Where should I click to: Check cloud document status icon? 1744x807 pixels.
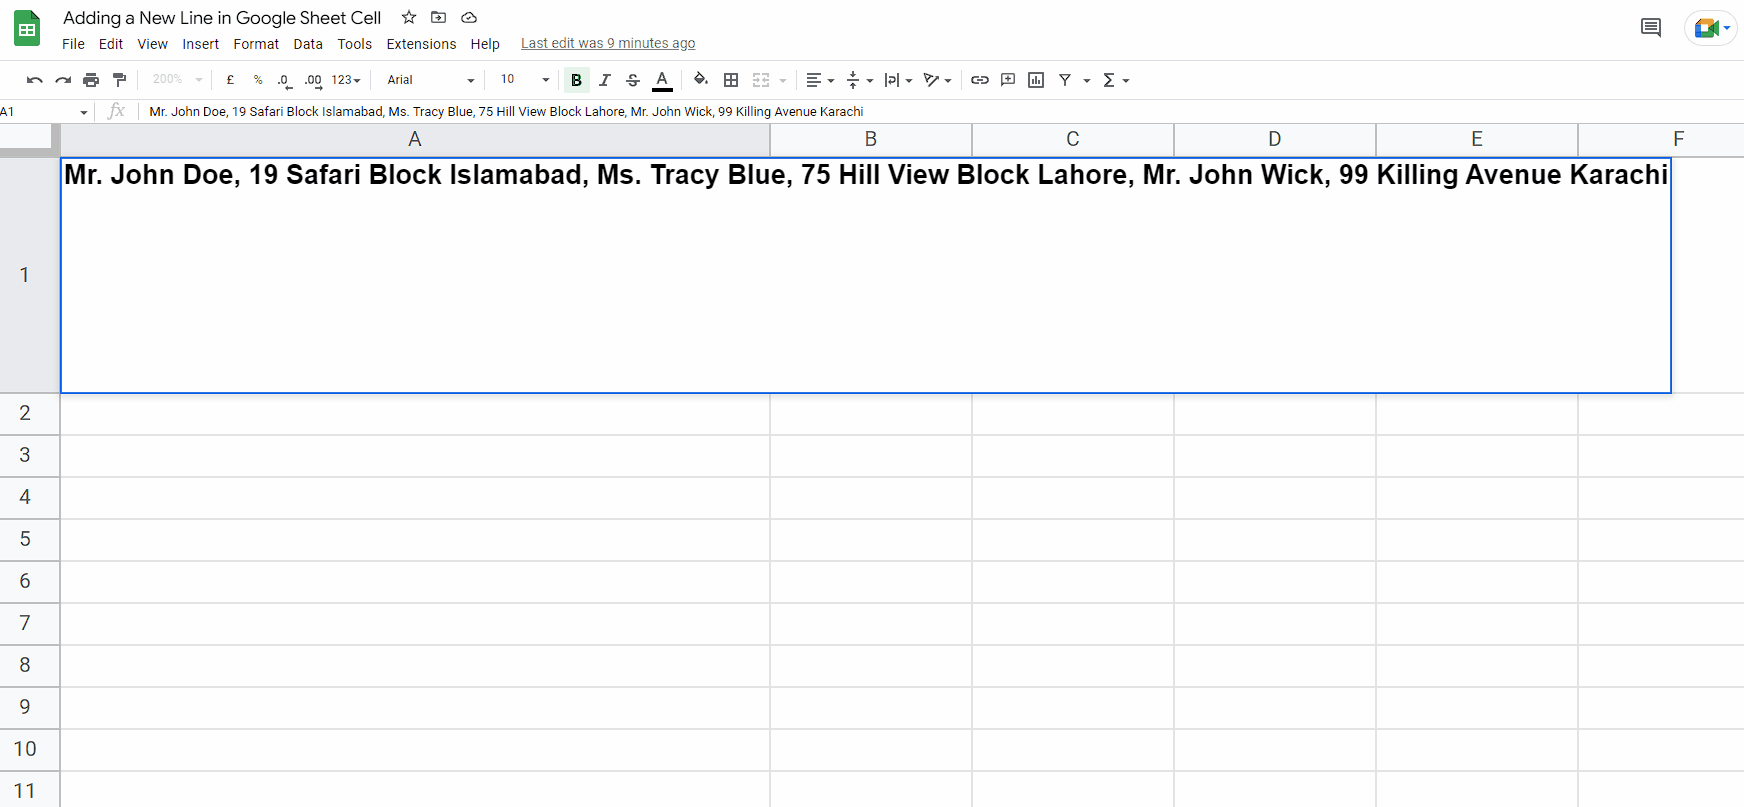pyautogui.click(x=469, y=17)
